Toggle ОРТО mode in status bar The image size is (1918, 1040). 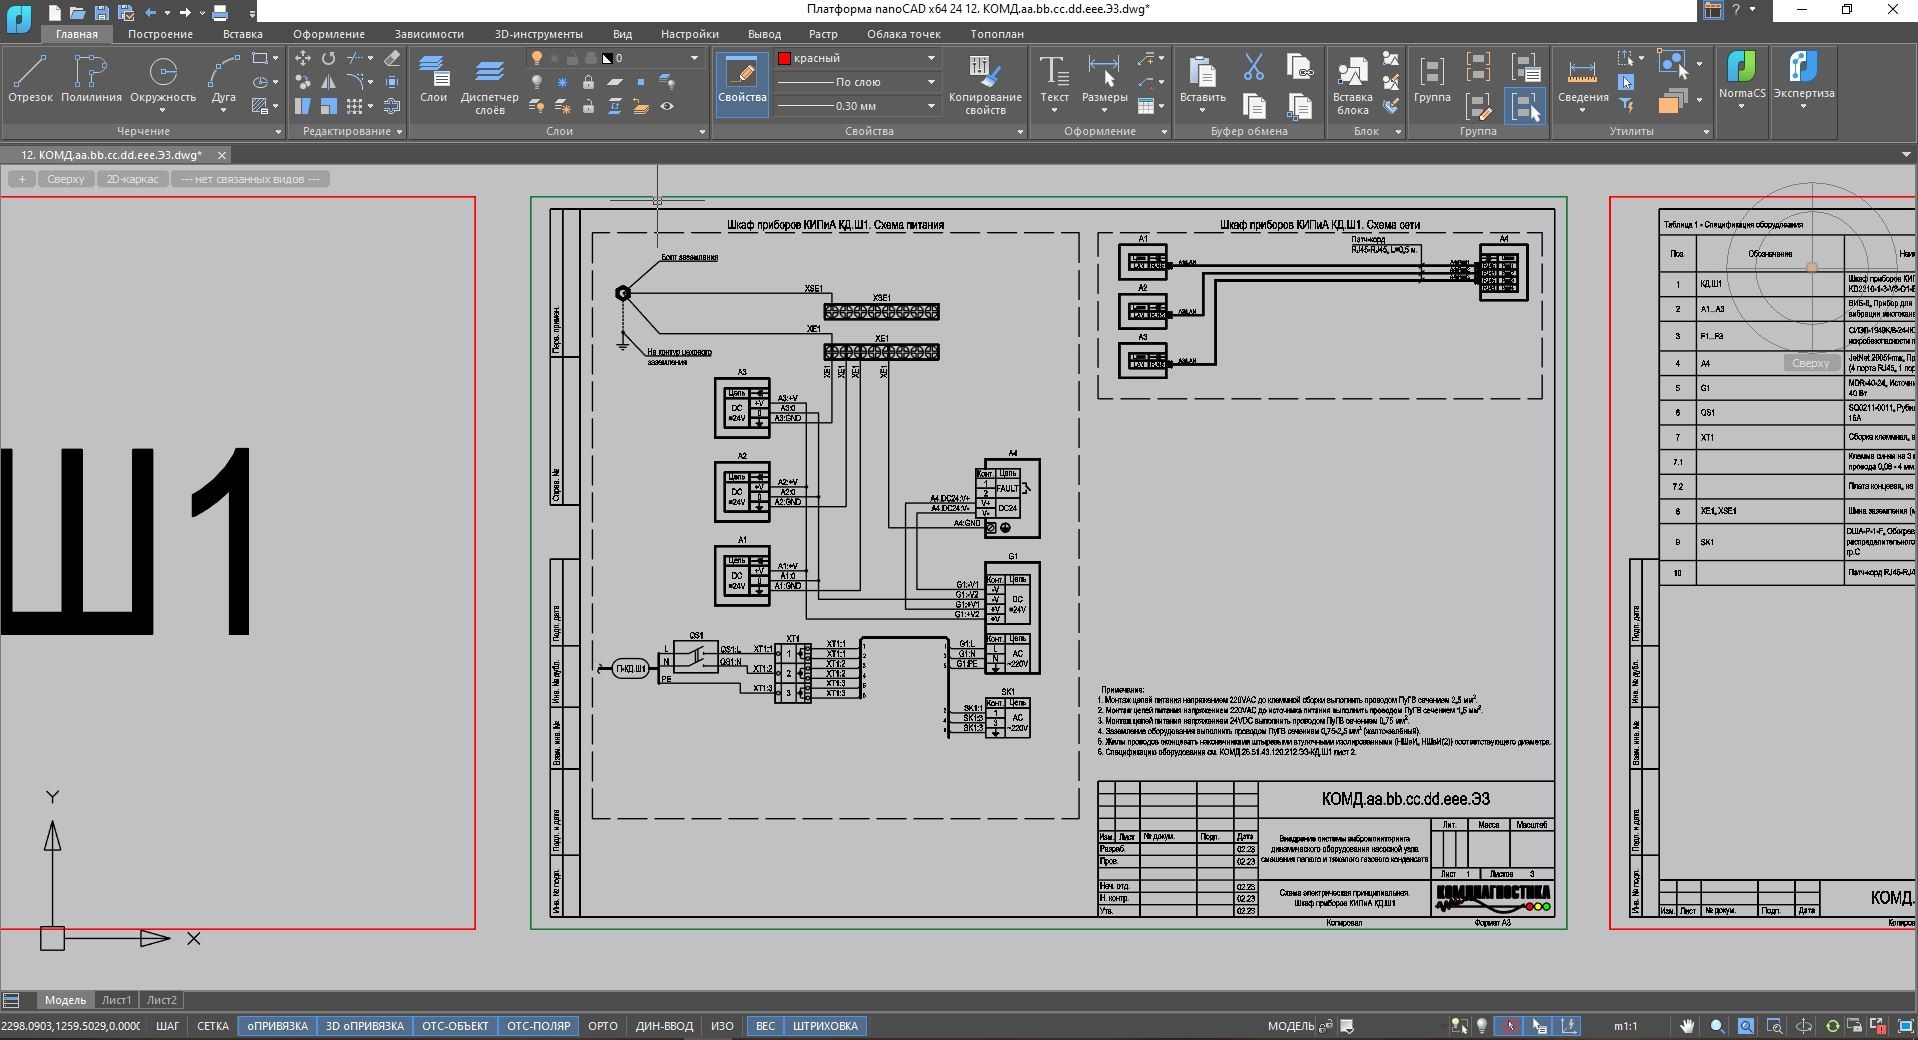coord(603,1026)
